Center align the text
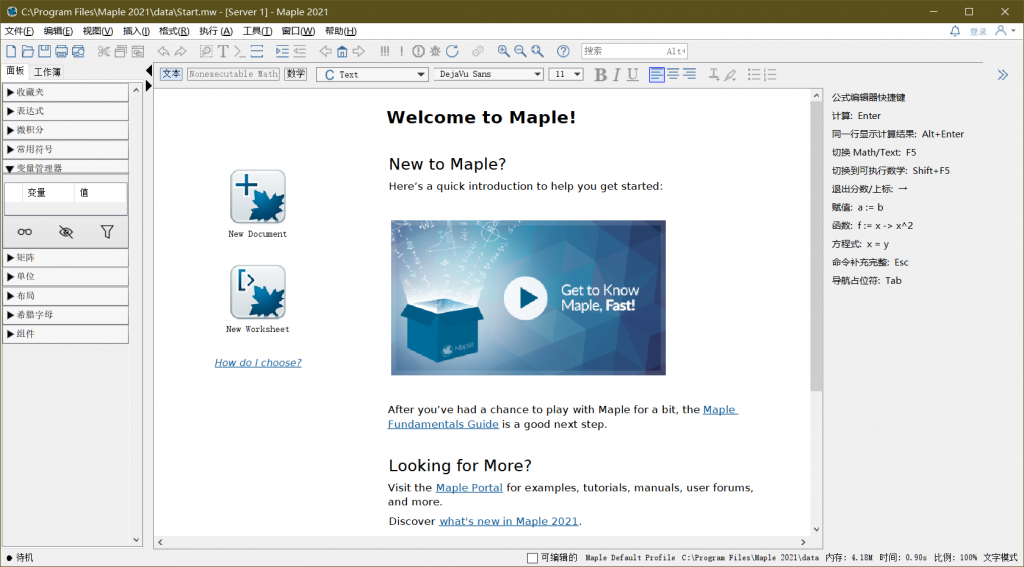Image resolution: width=1024 pixels, height=567 pixels. pyautogui.click(x=673, y=74)
